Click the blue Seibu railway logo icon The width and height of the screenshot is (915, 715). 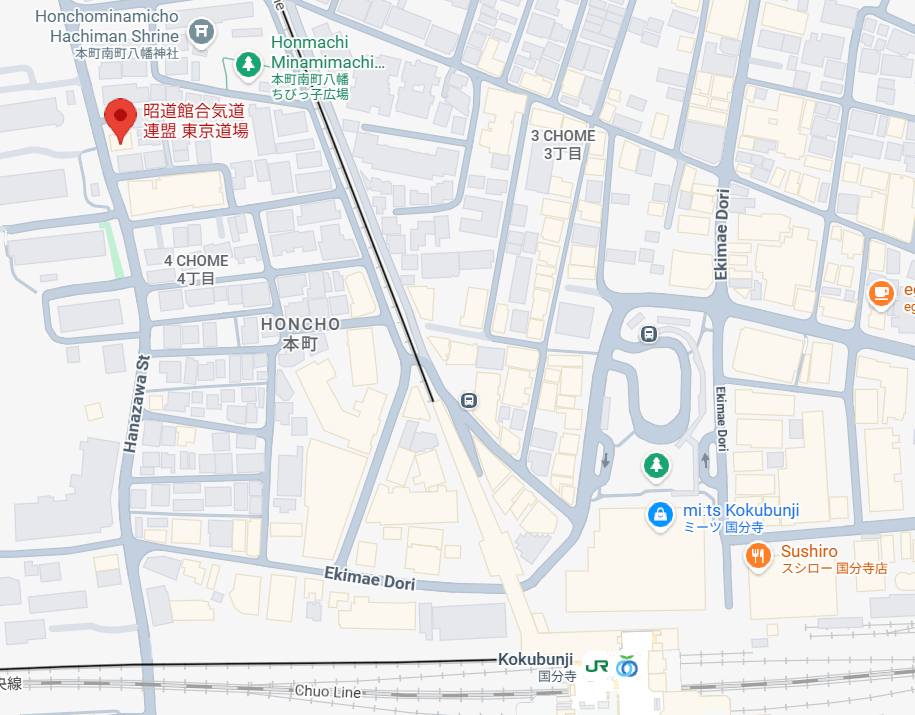pyautogui.click(x=626, y=667)
